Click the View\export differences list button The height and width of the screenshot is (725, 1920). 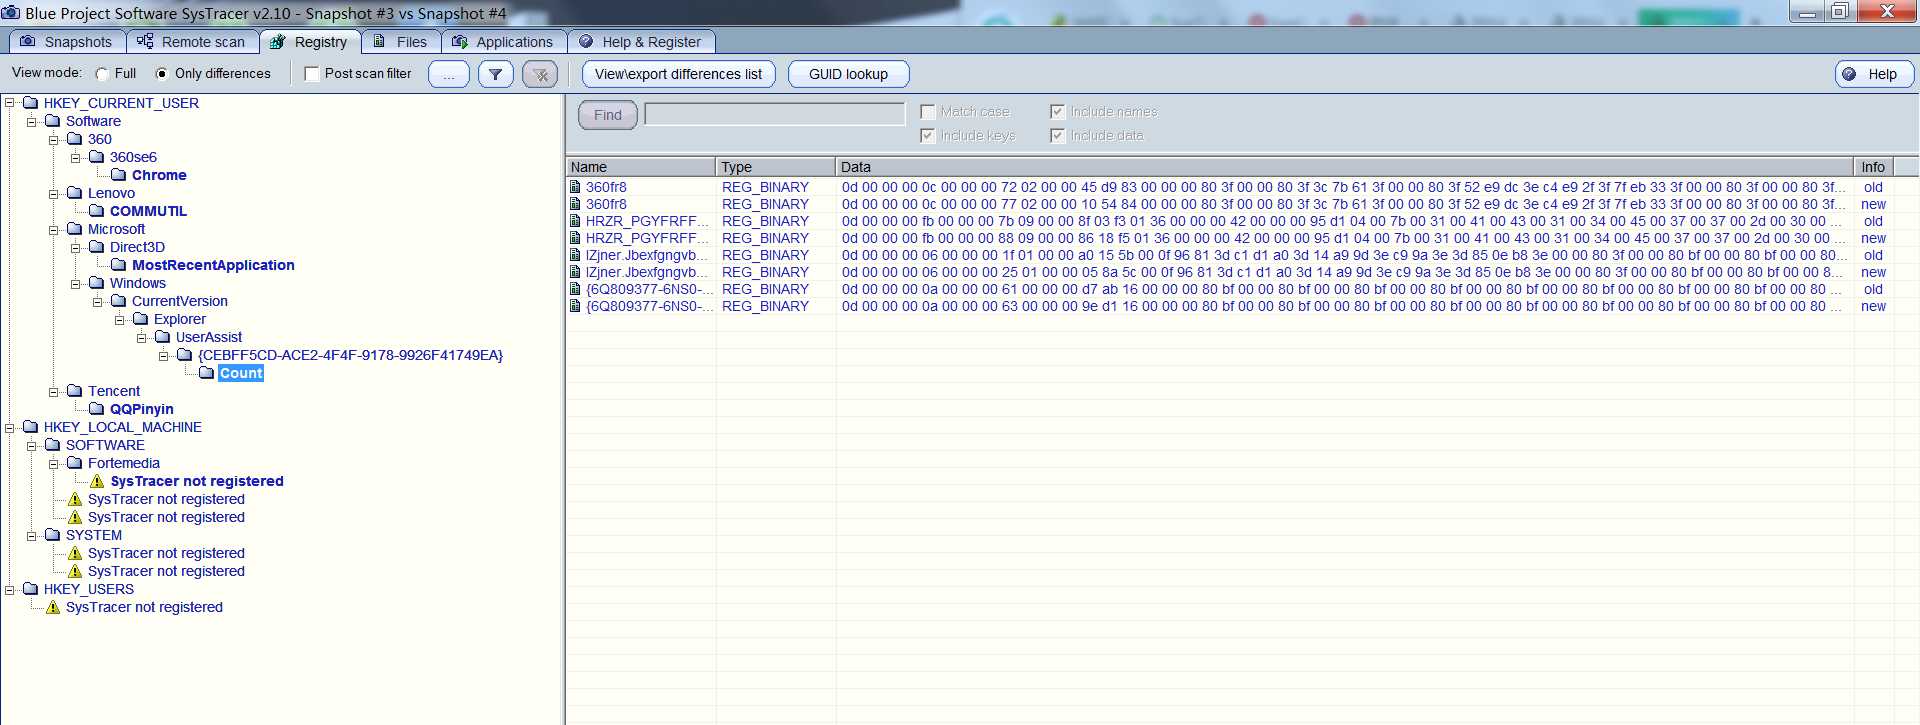tap(678, 74)
